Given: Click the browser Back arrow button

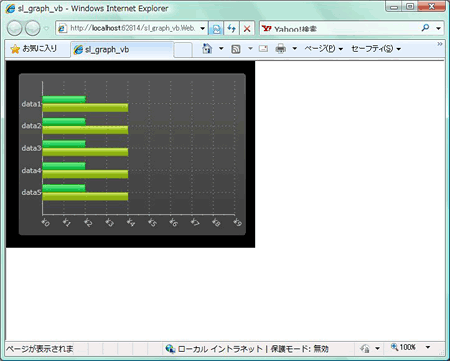Looking at the screenshot, I should point(15,28).
